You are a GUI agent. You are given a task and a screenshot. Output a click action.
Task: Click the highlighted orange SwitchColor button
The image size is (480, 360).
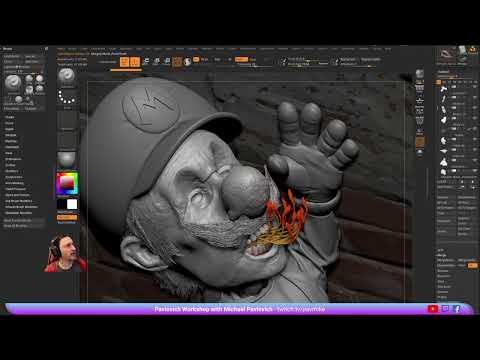point(67,217)
